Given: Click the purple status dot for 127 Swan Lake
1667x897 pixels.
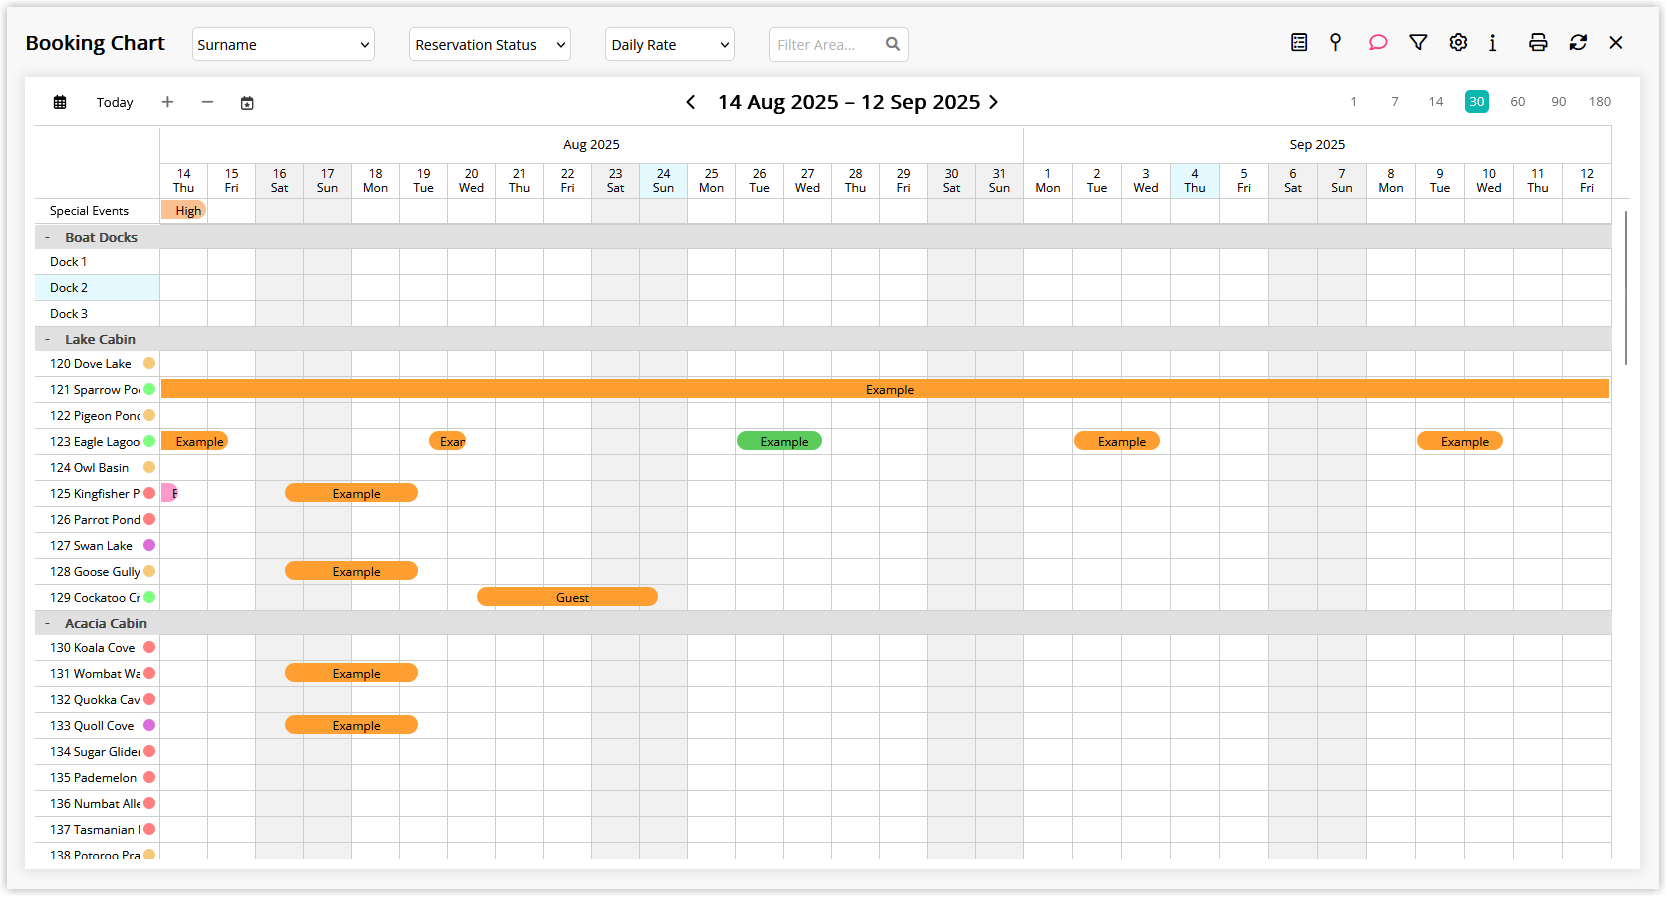Looking at the screenshot, I should (x=149, y=545).
